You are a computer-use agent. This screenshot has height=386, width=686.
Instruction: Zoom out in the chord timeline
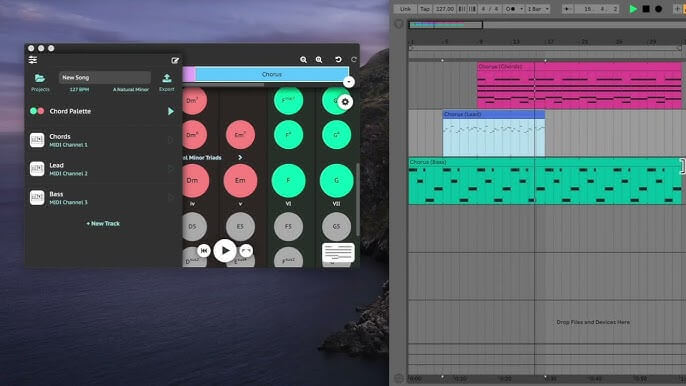tap(303, 60)
